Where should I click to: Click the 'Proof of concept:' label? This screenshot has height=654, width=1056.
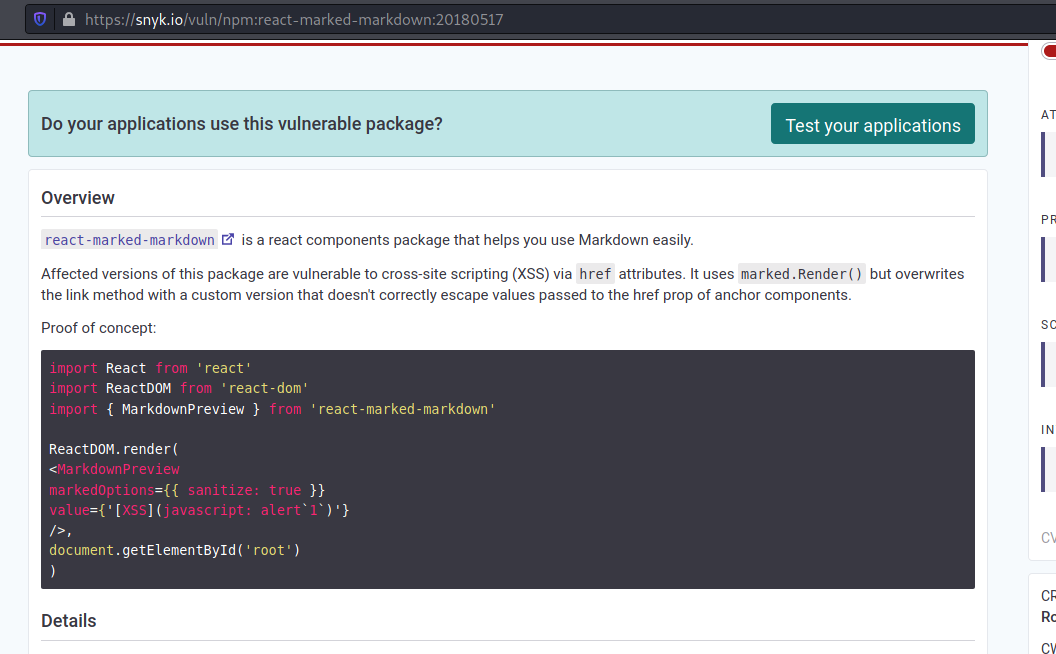point(99,328)
